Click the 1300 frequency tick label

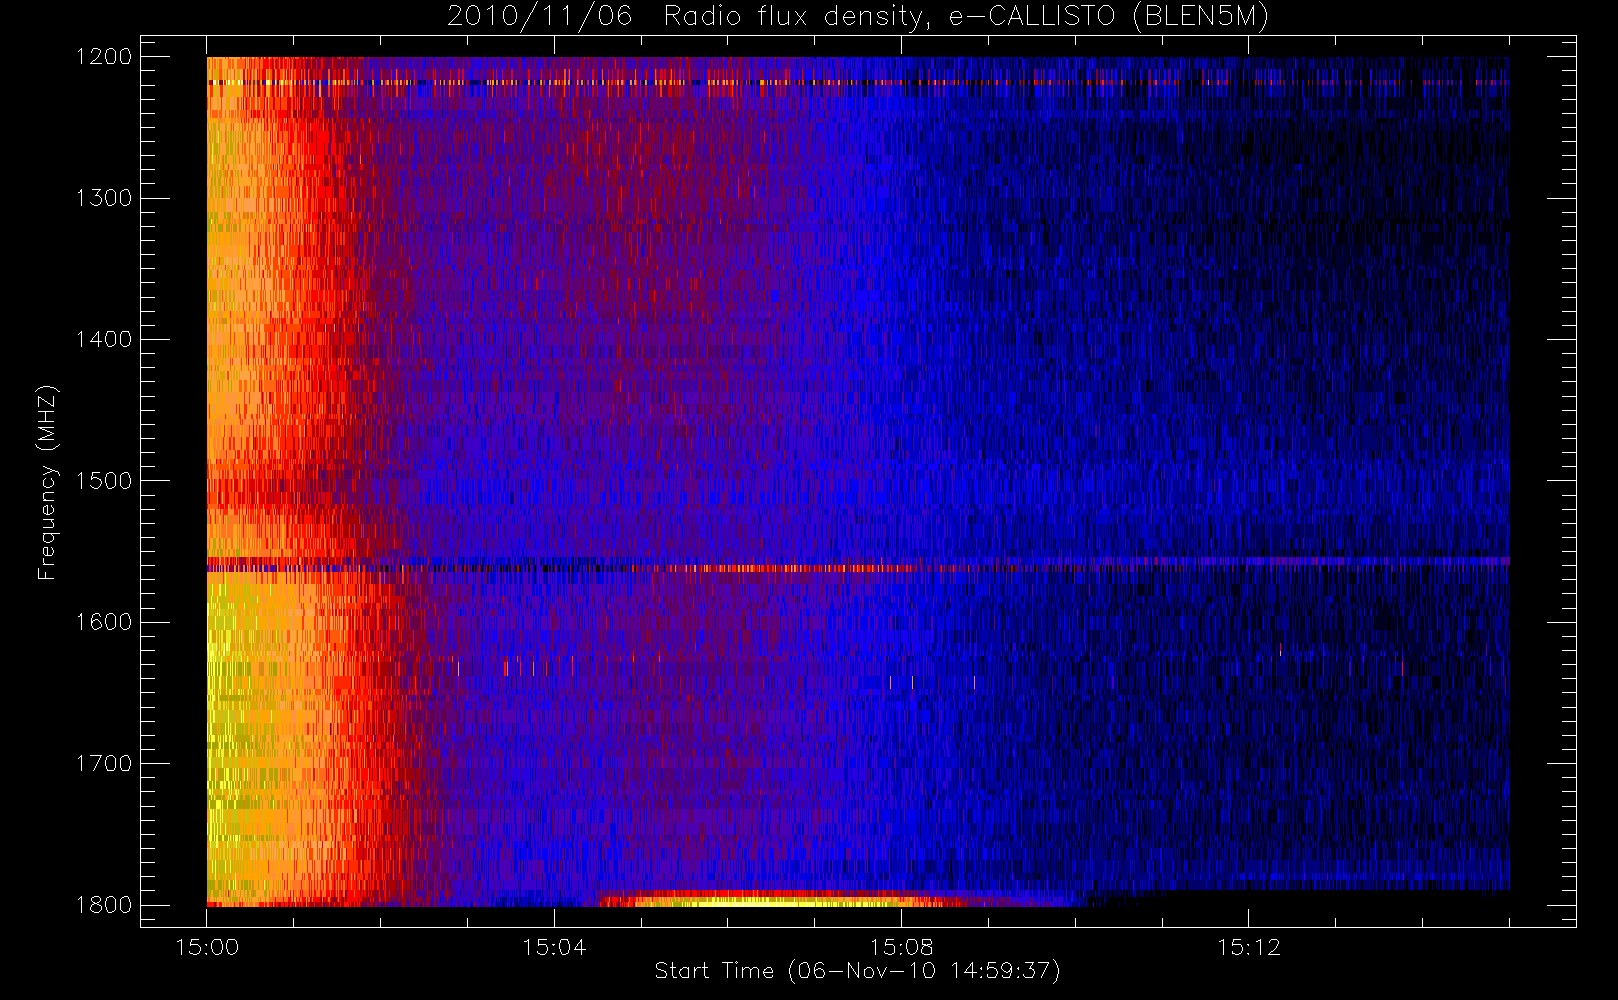(x=104, y=197)
